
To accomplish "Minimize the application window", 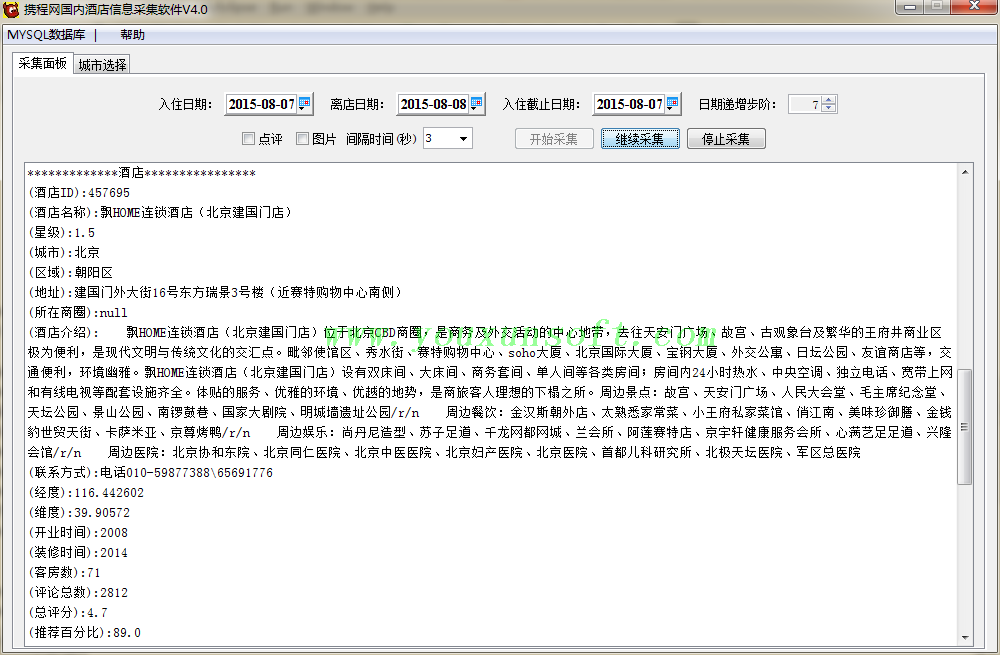I will click(910, 6).
